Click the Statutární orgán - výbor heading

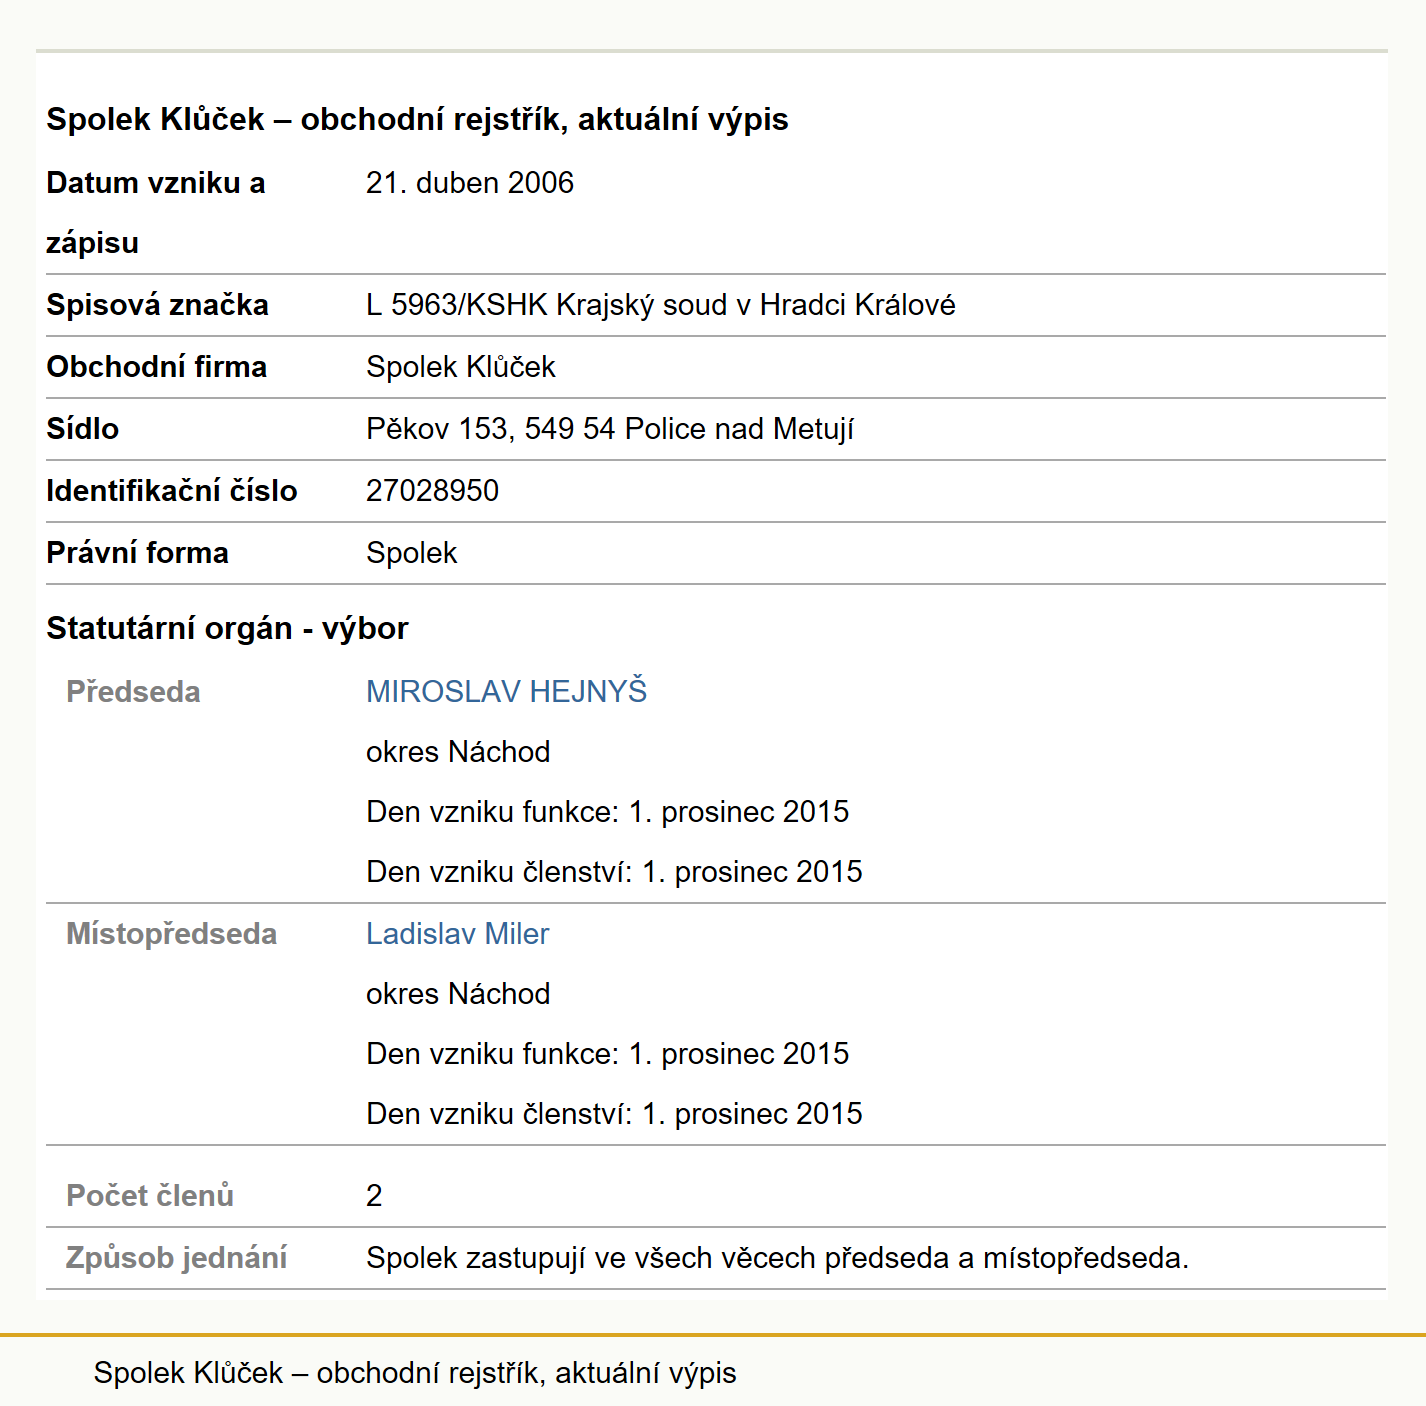click(227, 628)
